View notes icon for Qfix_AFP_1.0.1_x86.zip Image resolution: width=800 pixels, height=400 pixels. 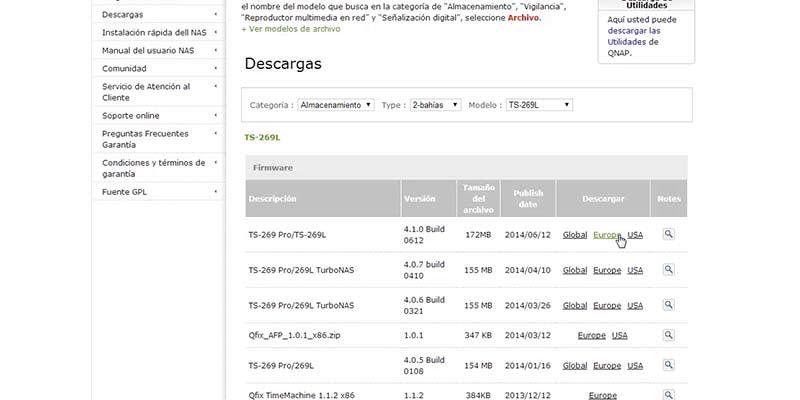pyautogui.click(x=668, y=335)
